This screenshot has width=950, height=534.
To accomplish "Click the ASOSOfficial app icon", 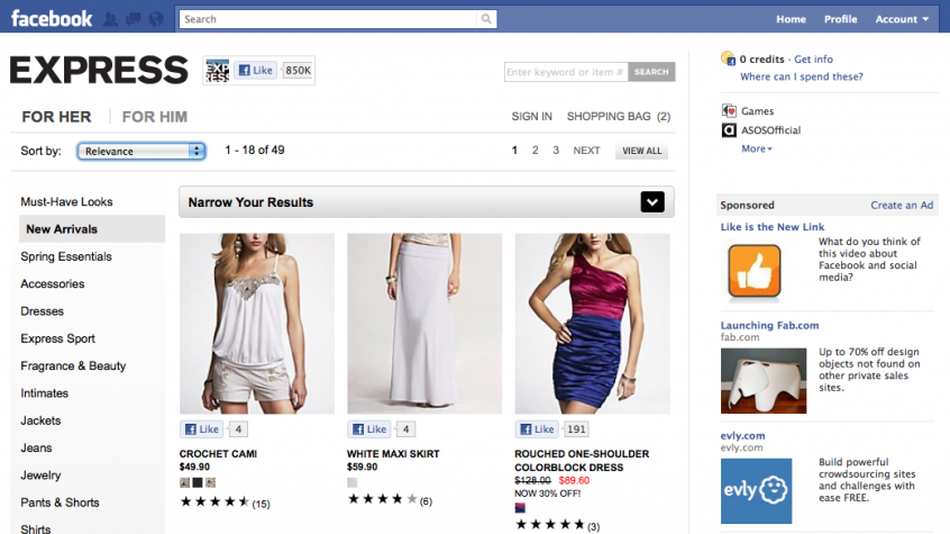I will pyautogui.click(x=729, y=130).
